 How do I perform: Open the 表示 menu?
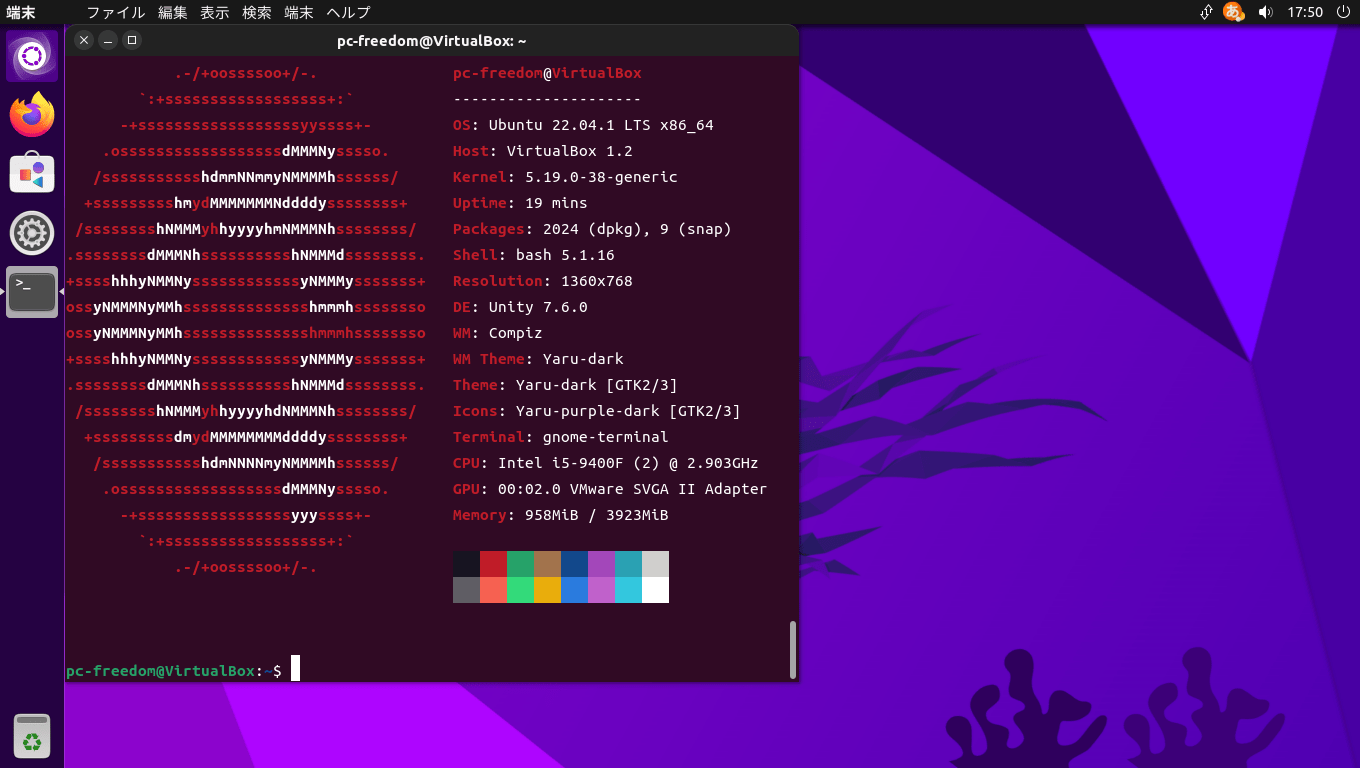[x=214, y=12]
